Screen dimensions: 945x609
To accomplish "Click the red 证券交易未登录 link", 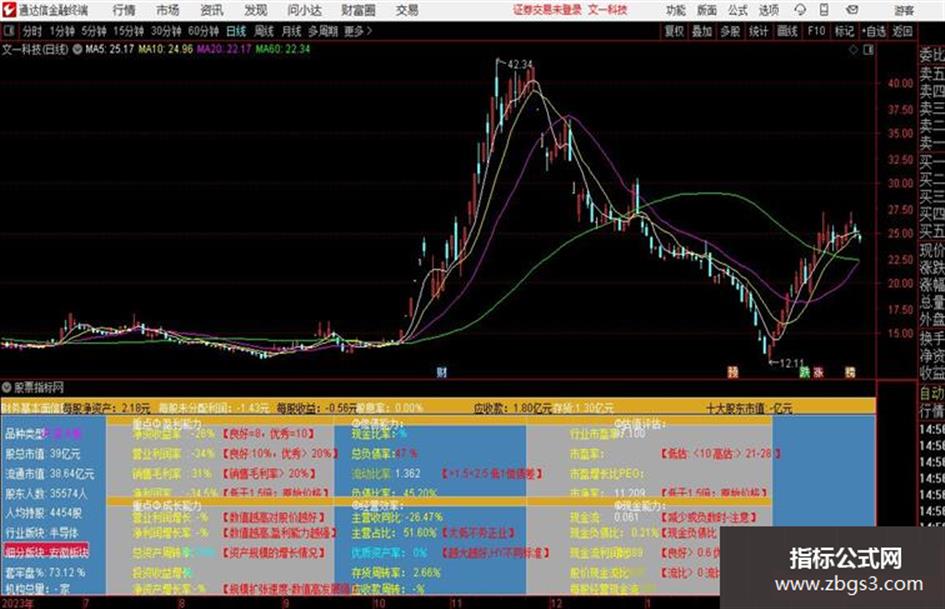I will [x=547, y=10].
